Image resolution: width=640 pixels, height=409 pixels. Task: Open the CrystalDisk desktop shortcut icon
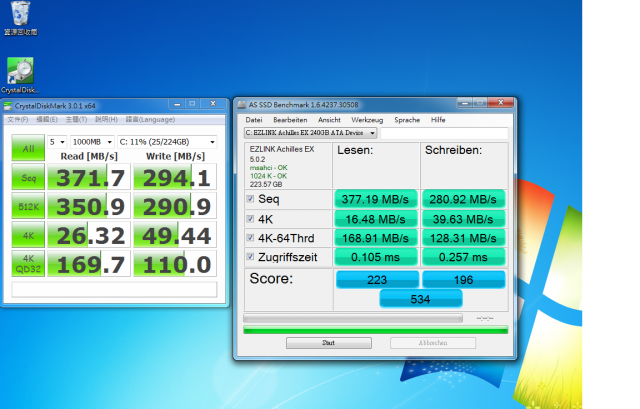pos(20,76)
